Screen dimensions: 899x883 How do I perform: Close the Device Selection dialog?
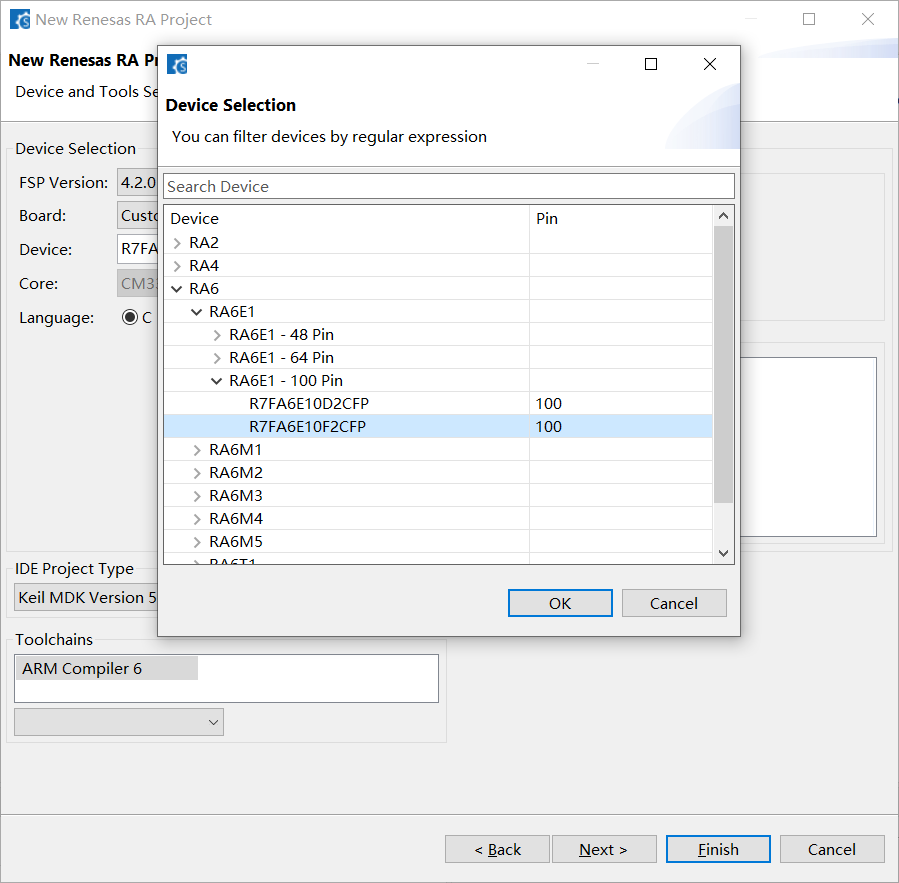click(710, 64)
